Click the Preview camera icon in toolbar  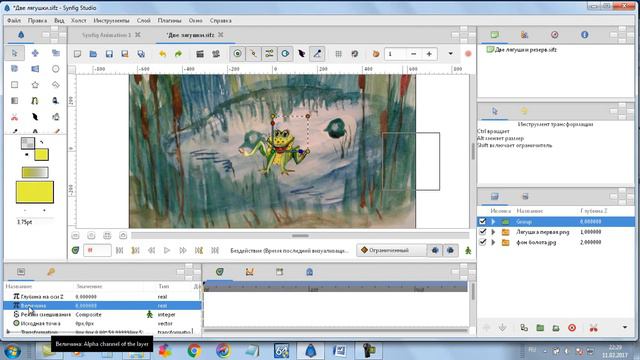coord(216,54)
